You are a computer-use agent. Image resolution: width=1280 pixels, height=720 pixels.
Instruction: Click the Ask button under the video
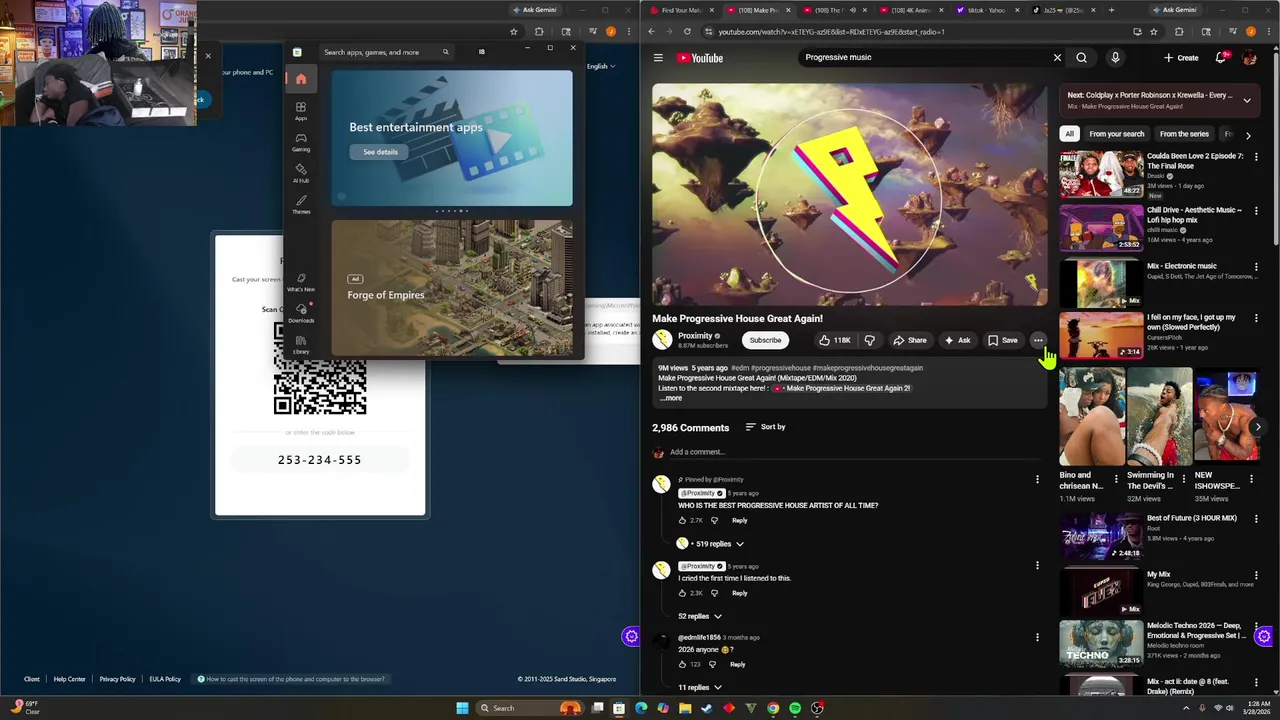(x=957, y=340)
